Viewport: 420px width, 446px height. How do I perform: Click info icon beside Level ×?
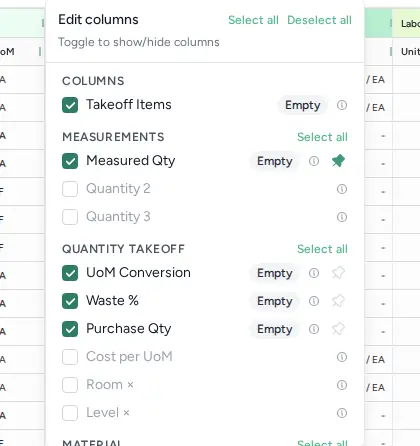342,413
